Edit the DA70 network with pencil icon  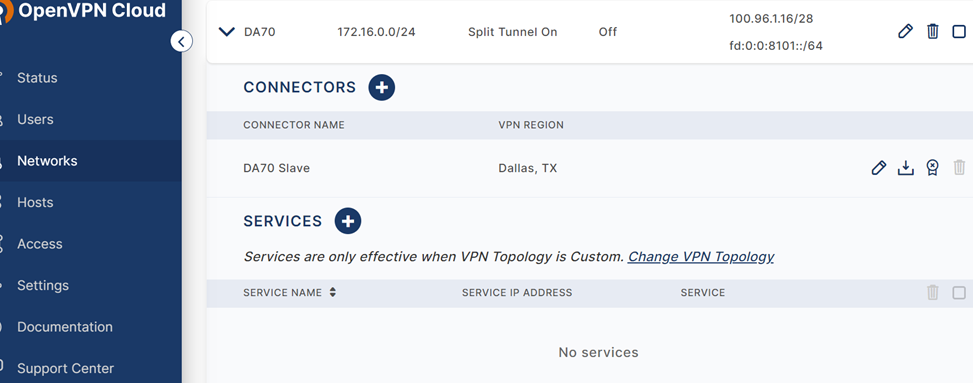pos(905,32)
